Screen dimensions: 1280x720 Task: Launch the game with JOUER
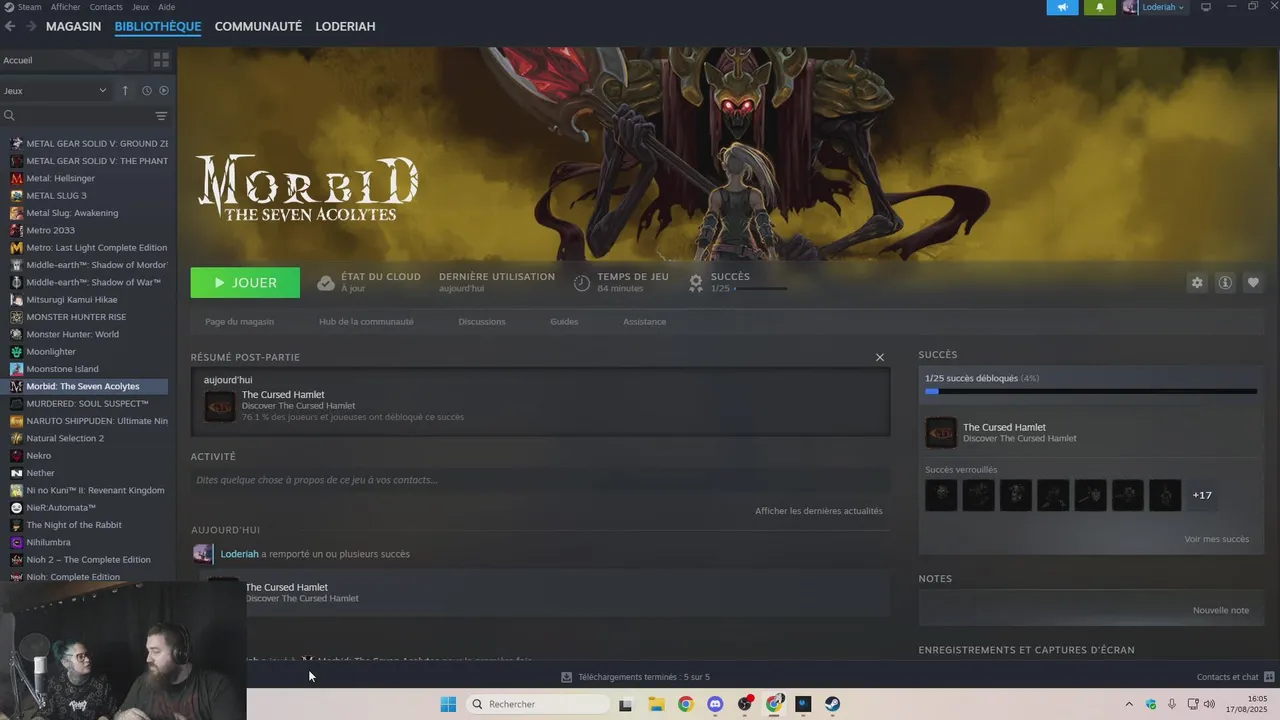(245, 283)
